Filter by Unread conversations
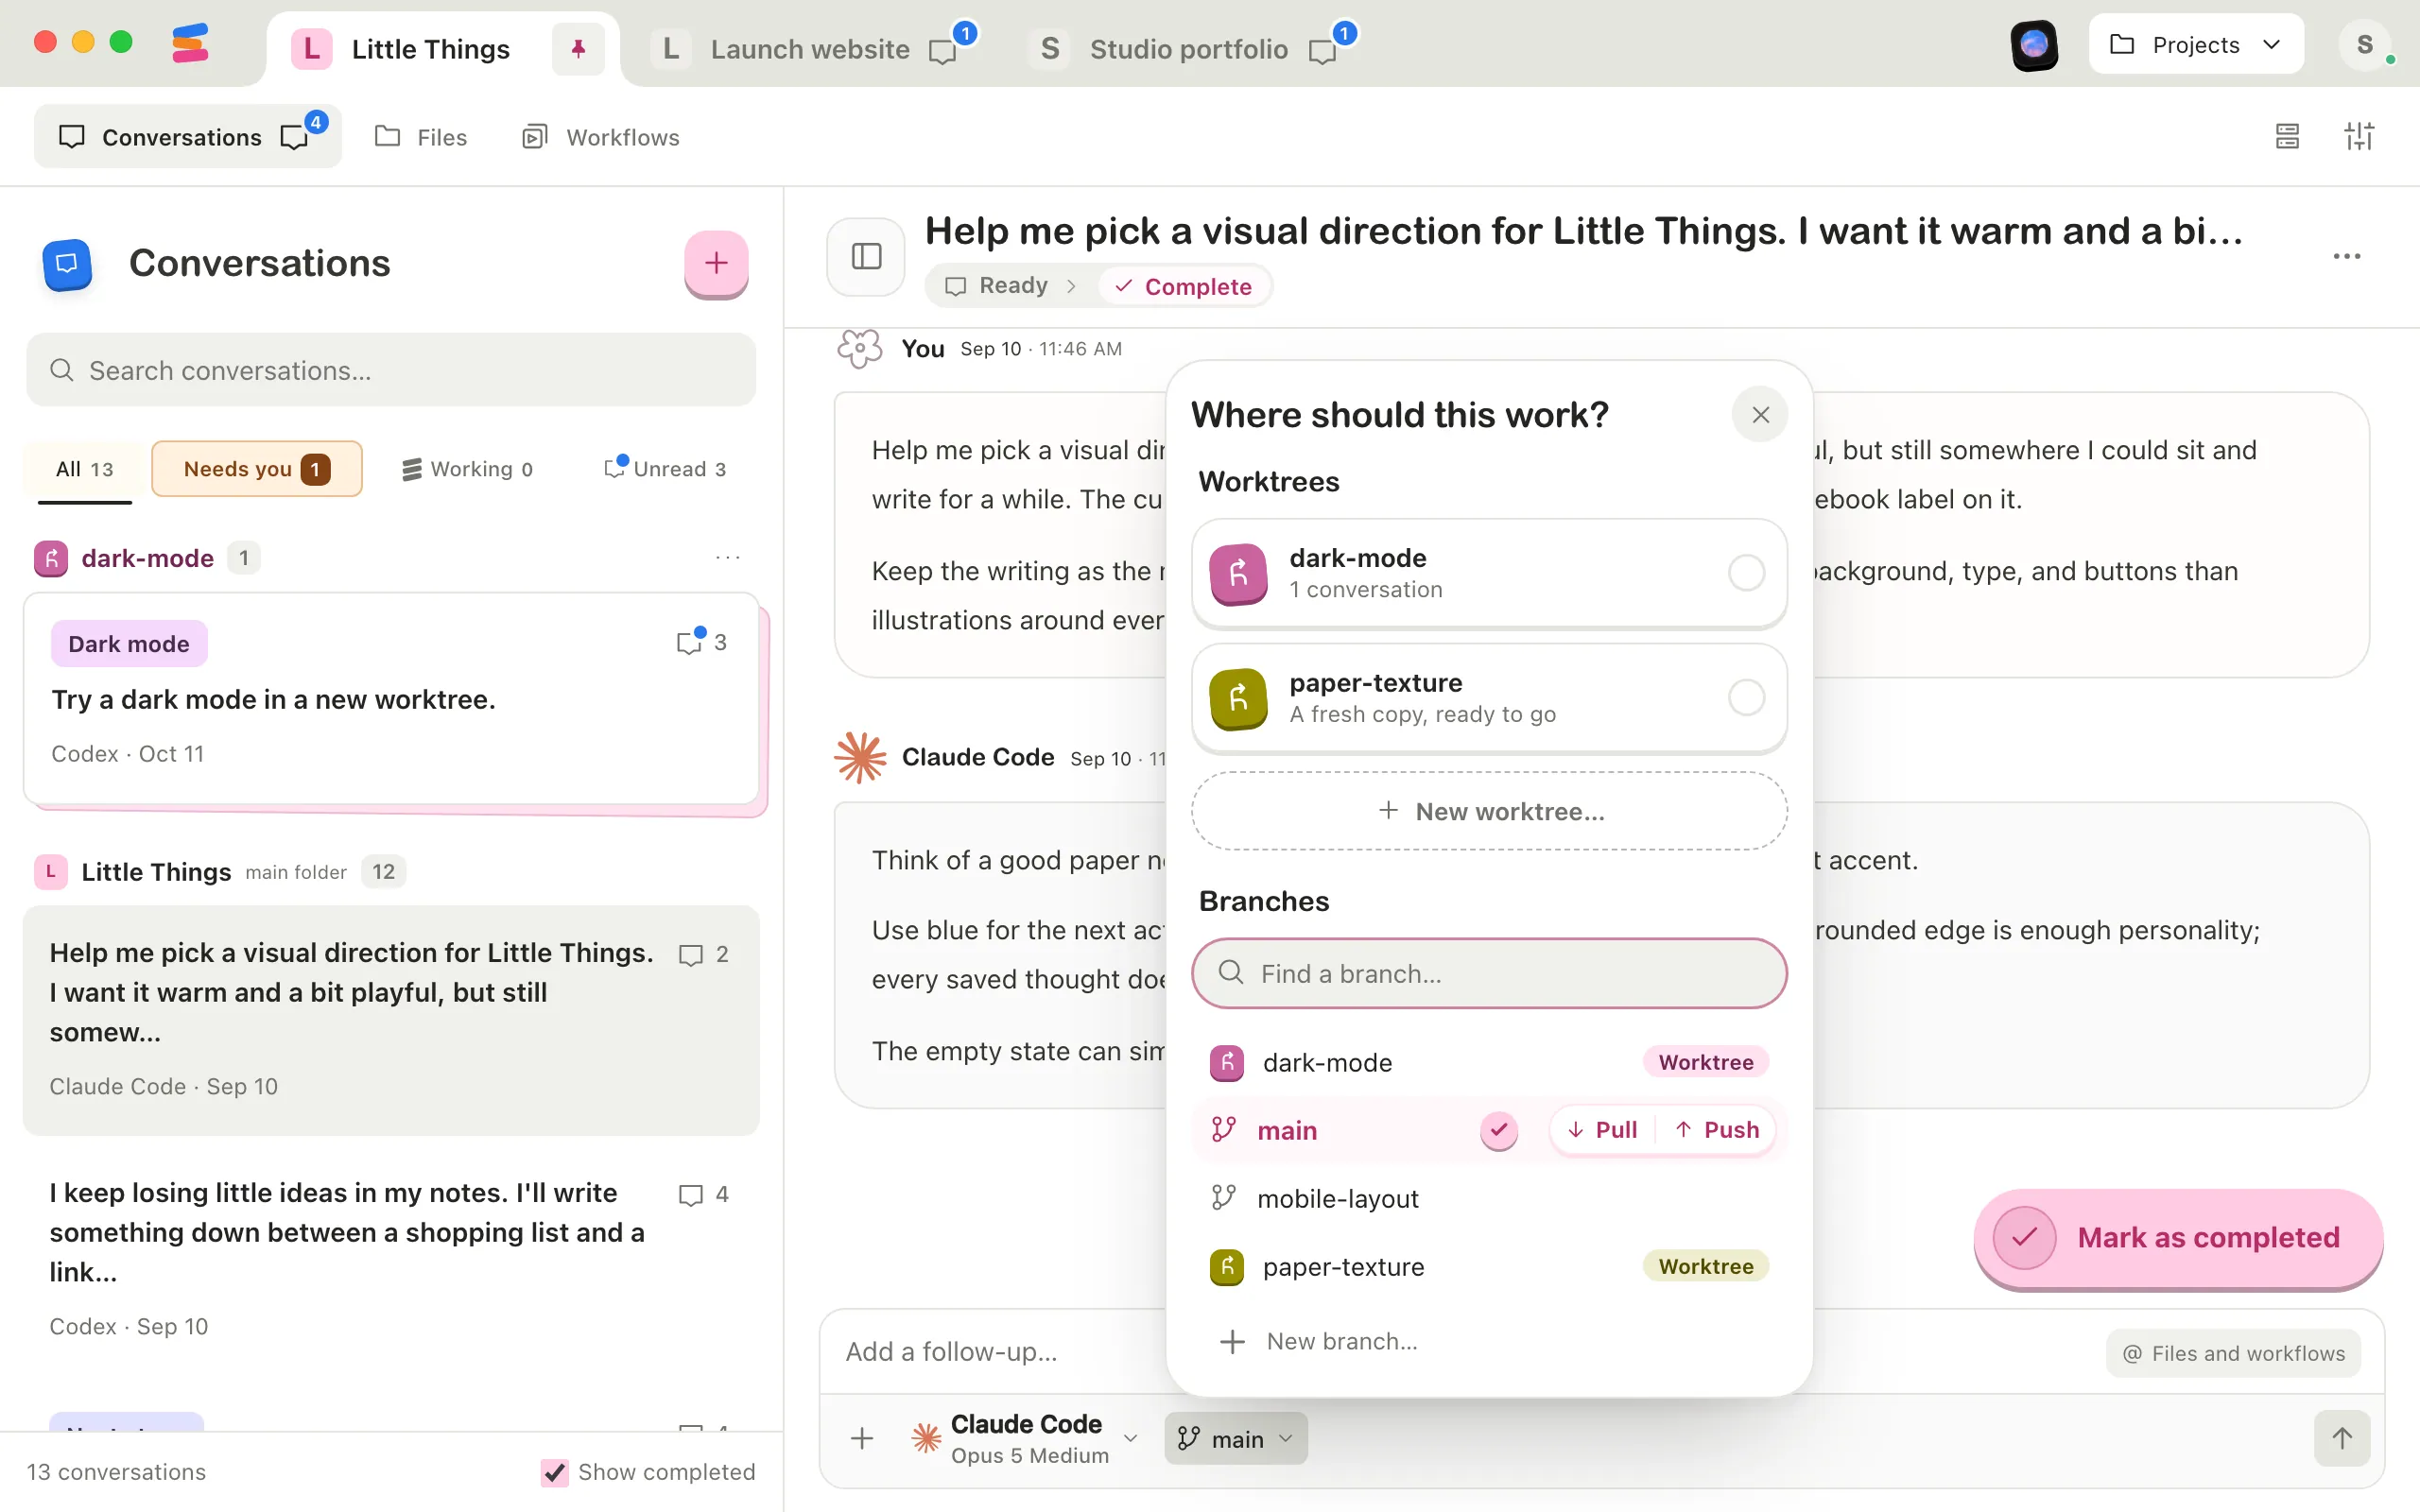The height and width of the screenshot is (1512, 2420). [x=665, y=469]
